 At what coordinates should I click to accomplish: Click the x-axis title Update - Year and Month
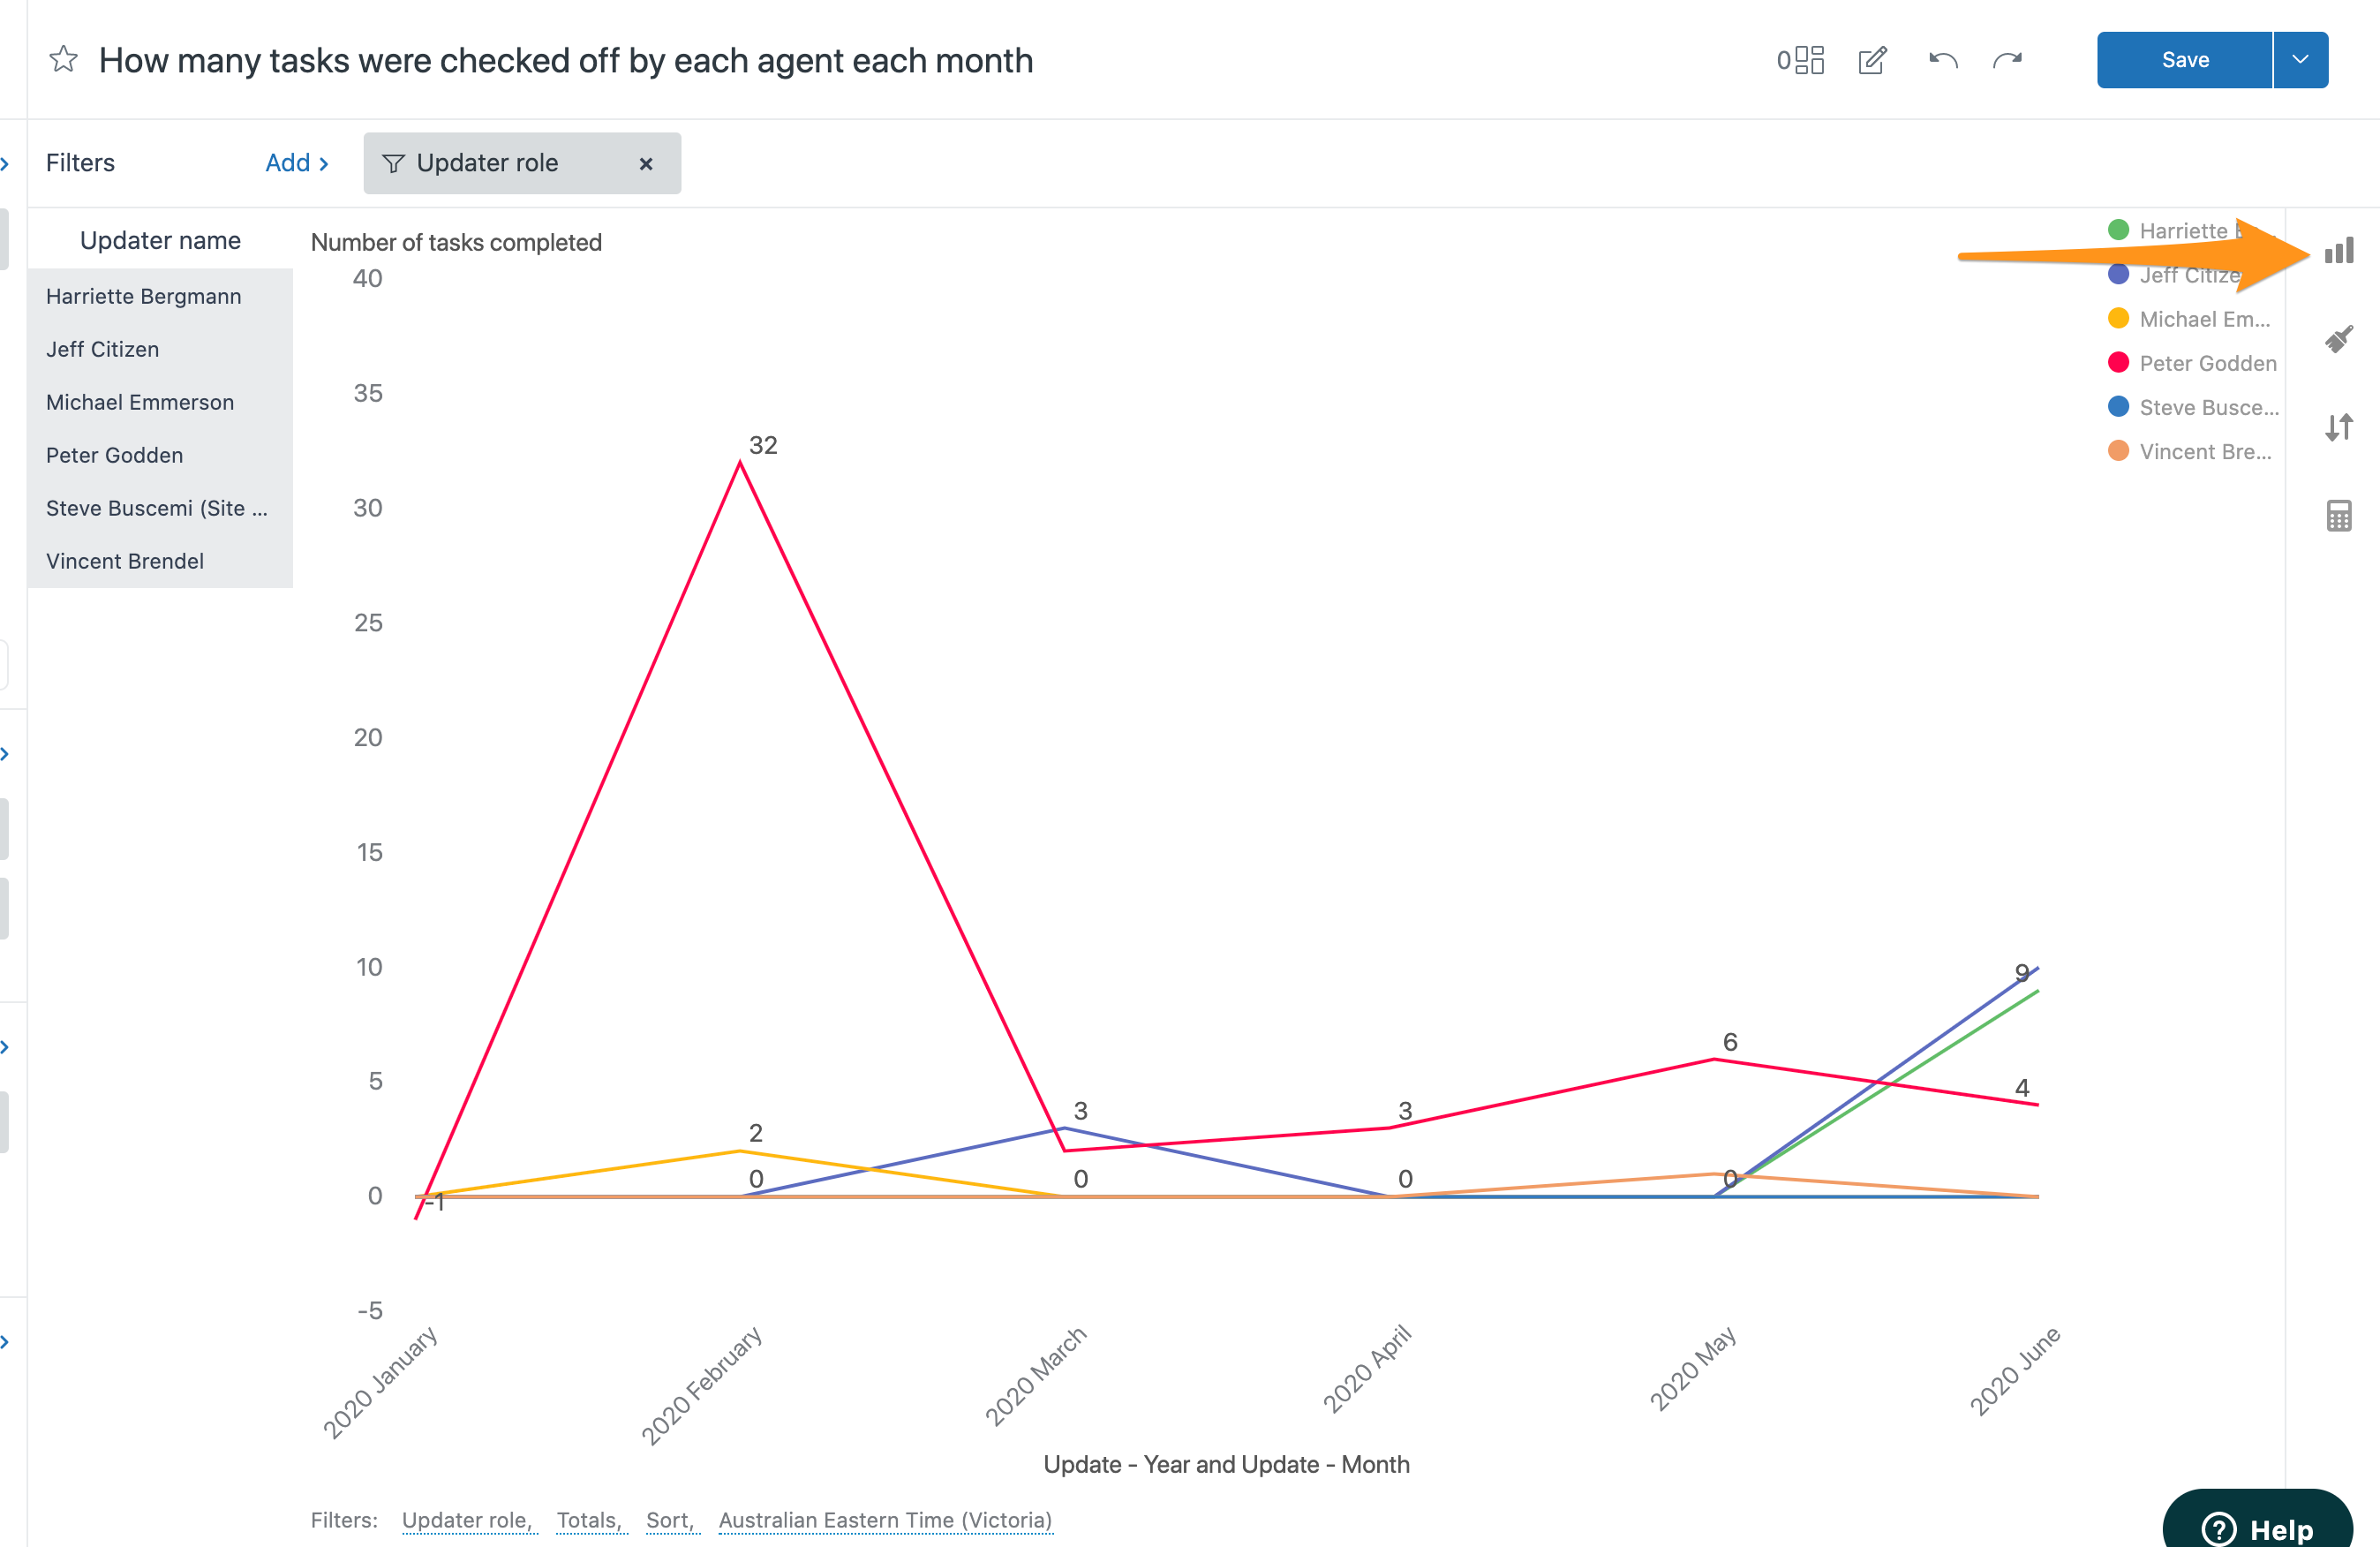click(1226, 1464)
